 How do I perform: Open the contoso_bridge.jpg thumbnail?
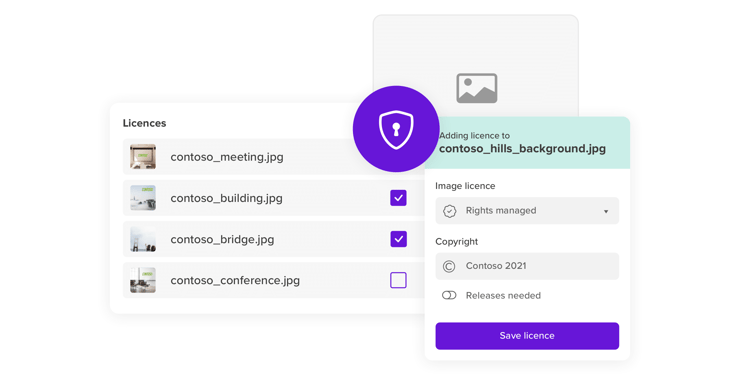(143, 239)
